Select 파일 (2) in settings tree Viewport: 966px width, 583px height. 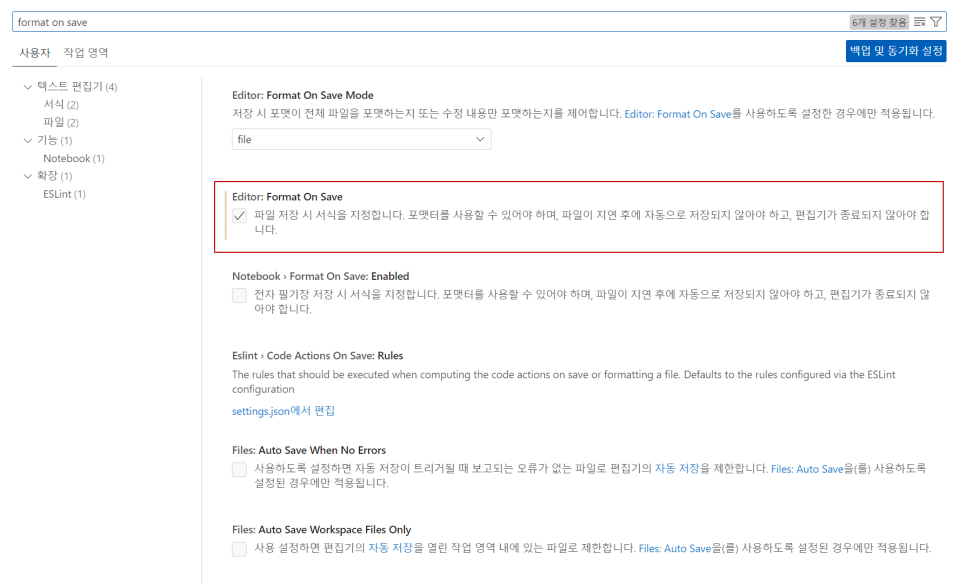[61, 123]
